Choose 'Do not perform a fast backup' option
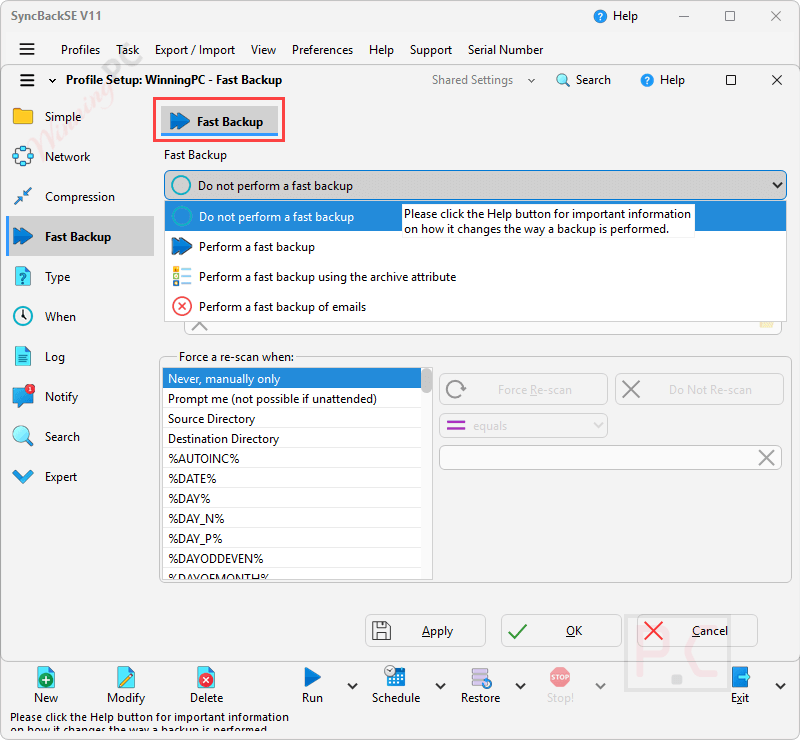Viewport: 800px width, 740px height. point(474,216)
